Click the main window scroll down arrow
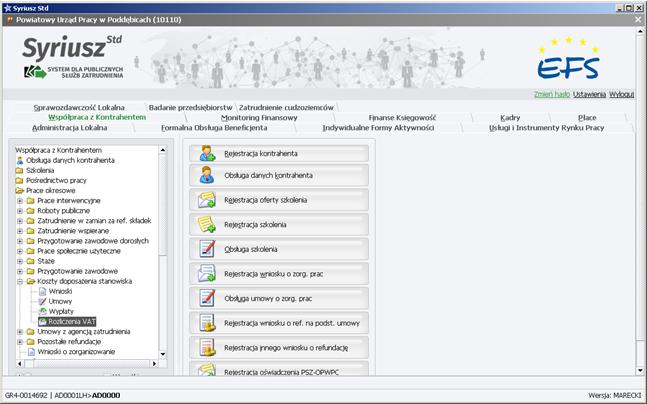The image size is (647, 404). [640, 370]
